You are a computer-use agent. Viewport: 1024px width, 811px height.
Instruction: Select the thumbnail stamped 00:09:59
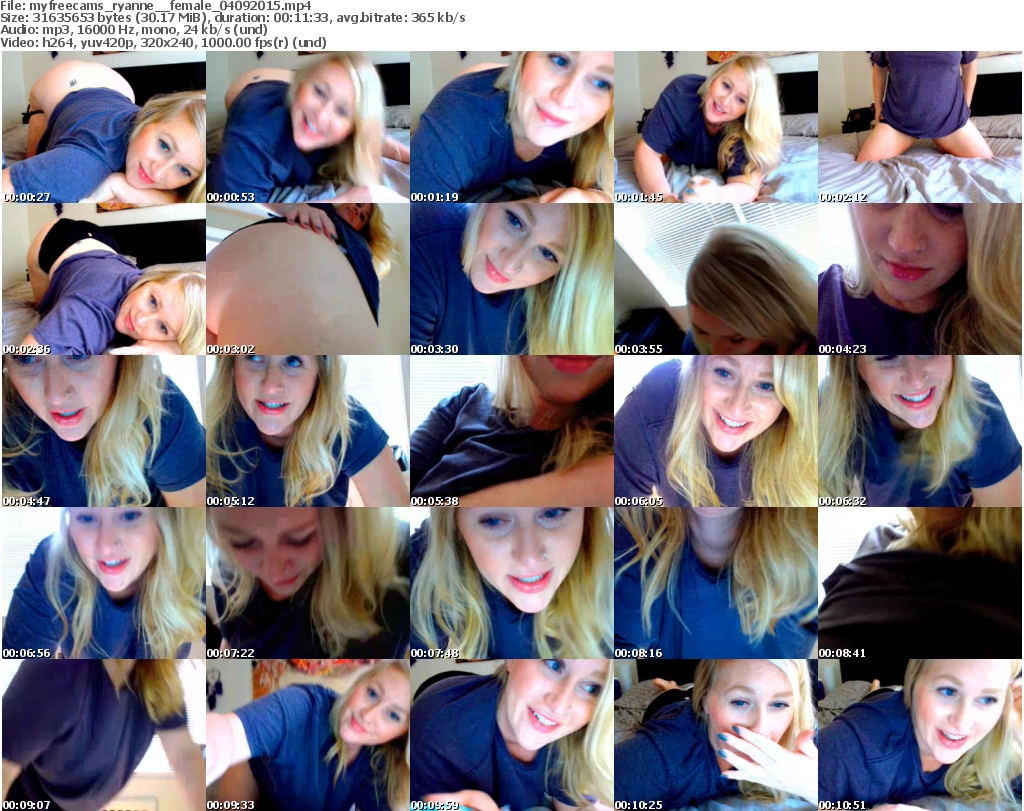tap(512, 735)
